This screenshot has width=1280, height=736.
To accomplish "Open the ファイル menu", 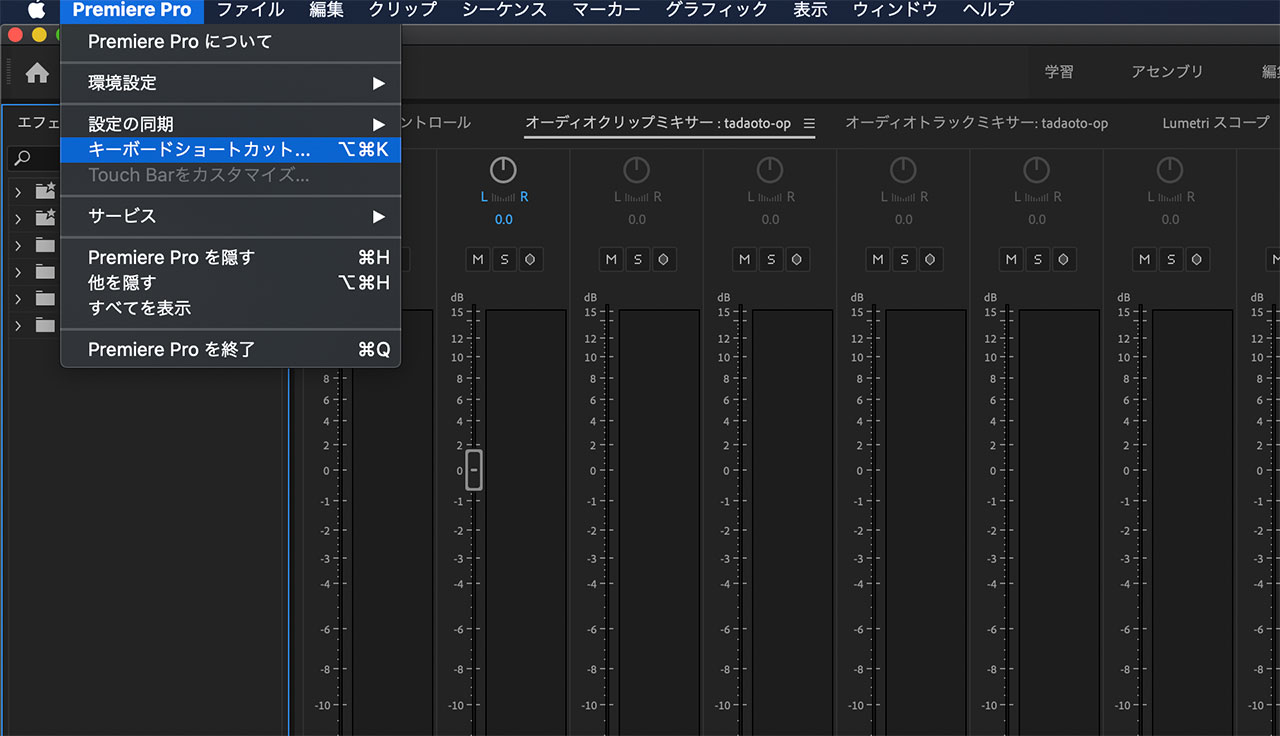I will tap(251, 10).
